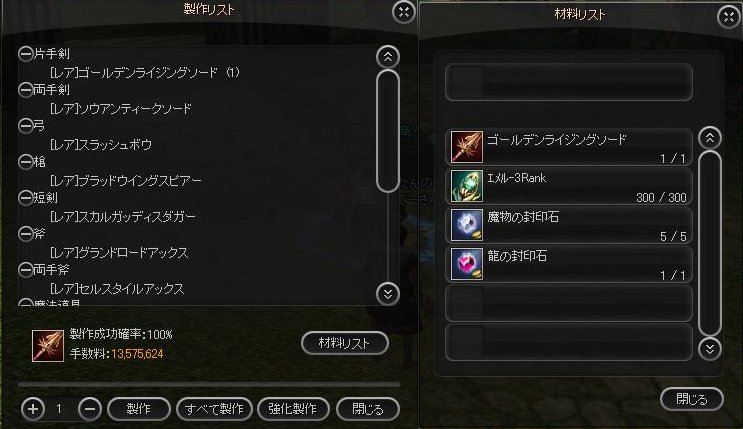Image resolution: width=743 pixels, height=429 pixels.
Task: Click the 強化製作 button
Action: click(293, 409)
